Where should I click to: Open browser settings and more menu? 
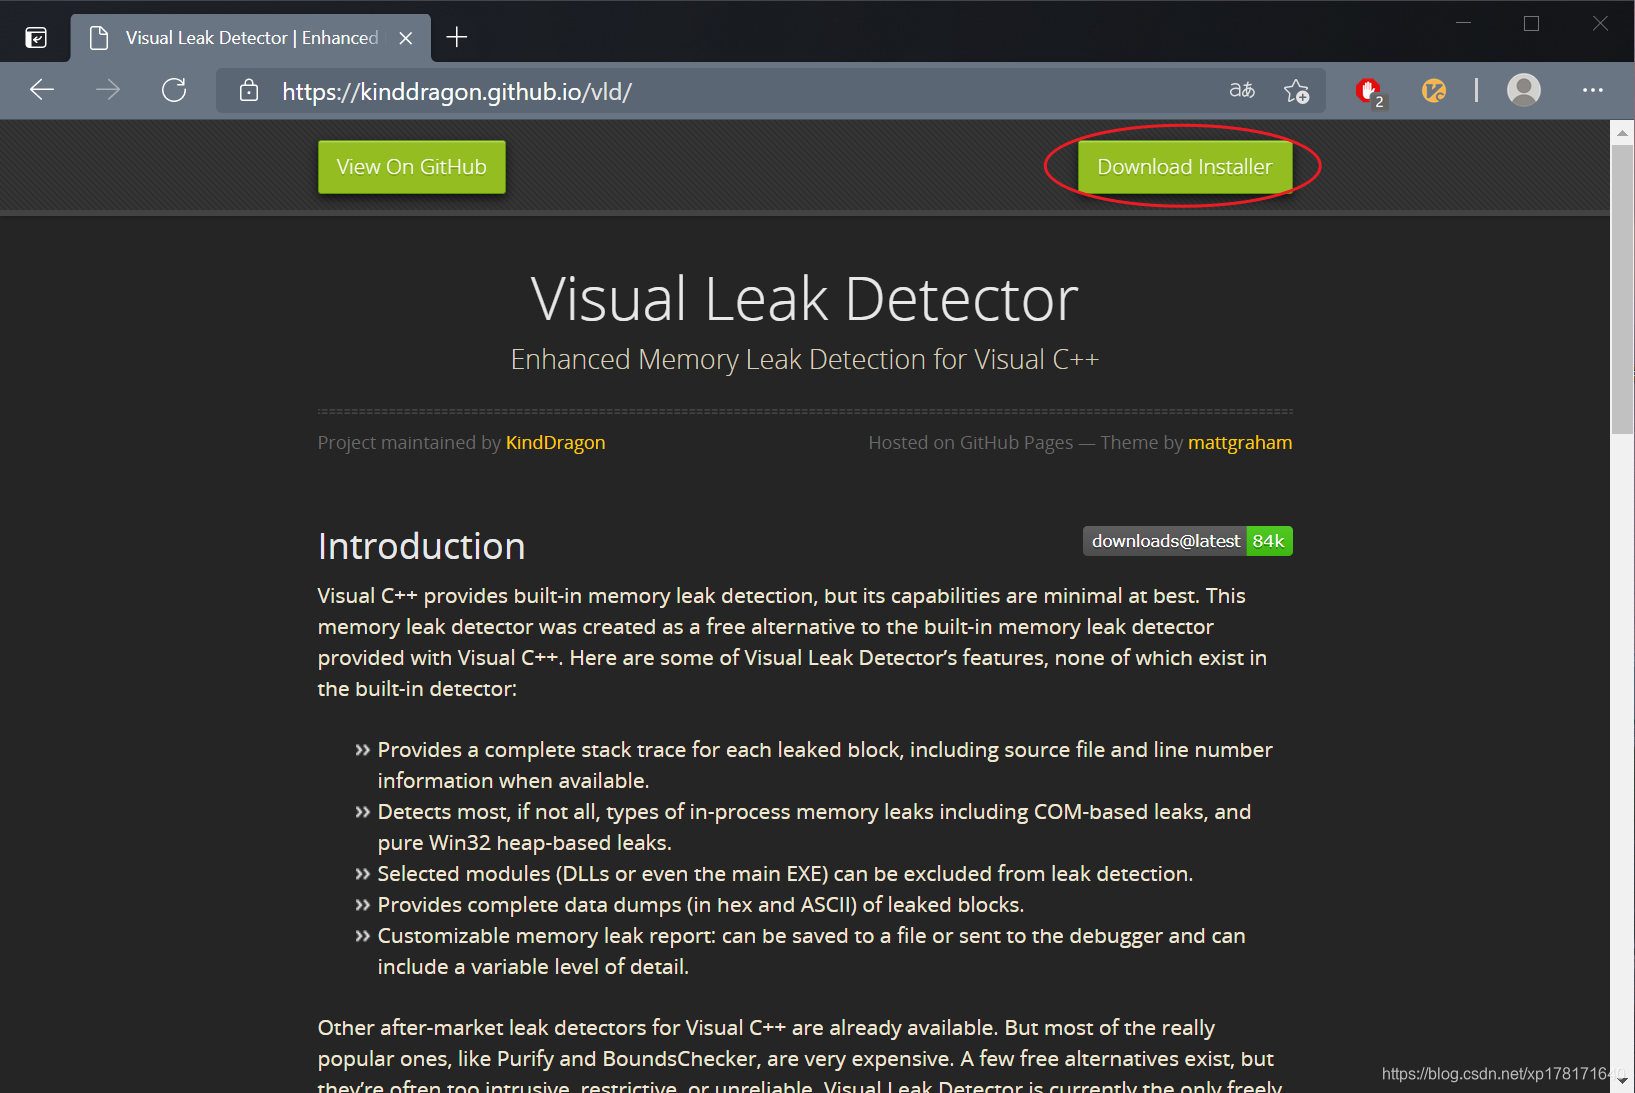[1592, 90]
